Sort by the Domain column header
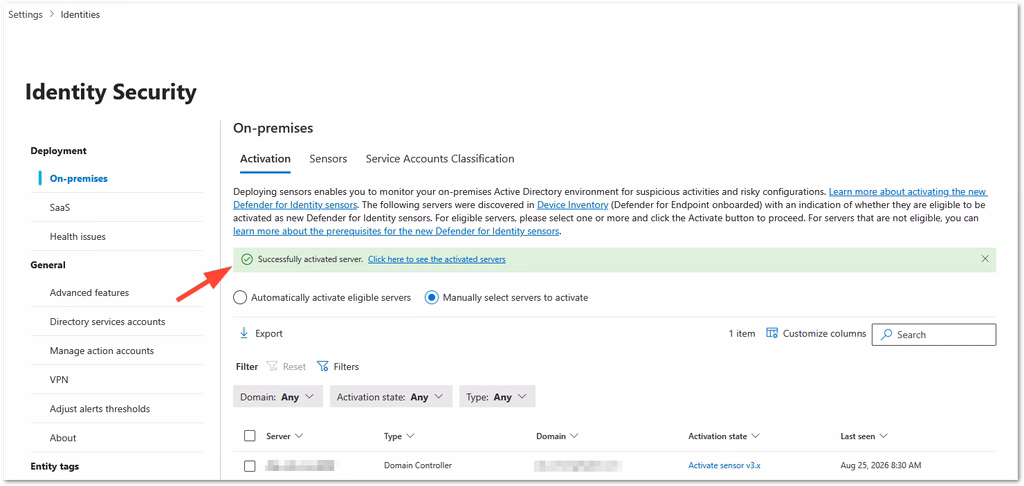The width and height of the screenshot is (1024, 486). click(557, 436)
